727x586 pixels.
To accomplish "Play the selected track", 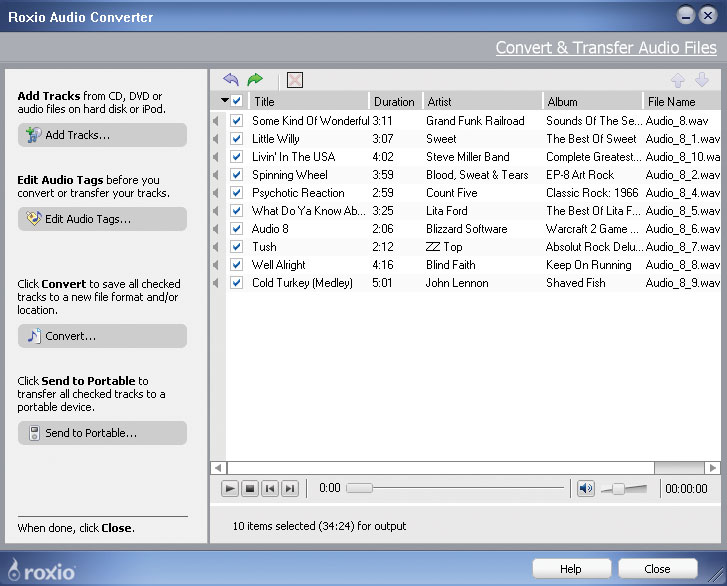I will coord(230,488).
